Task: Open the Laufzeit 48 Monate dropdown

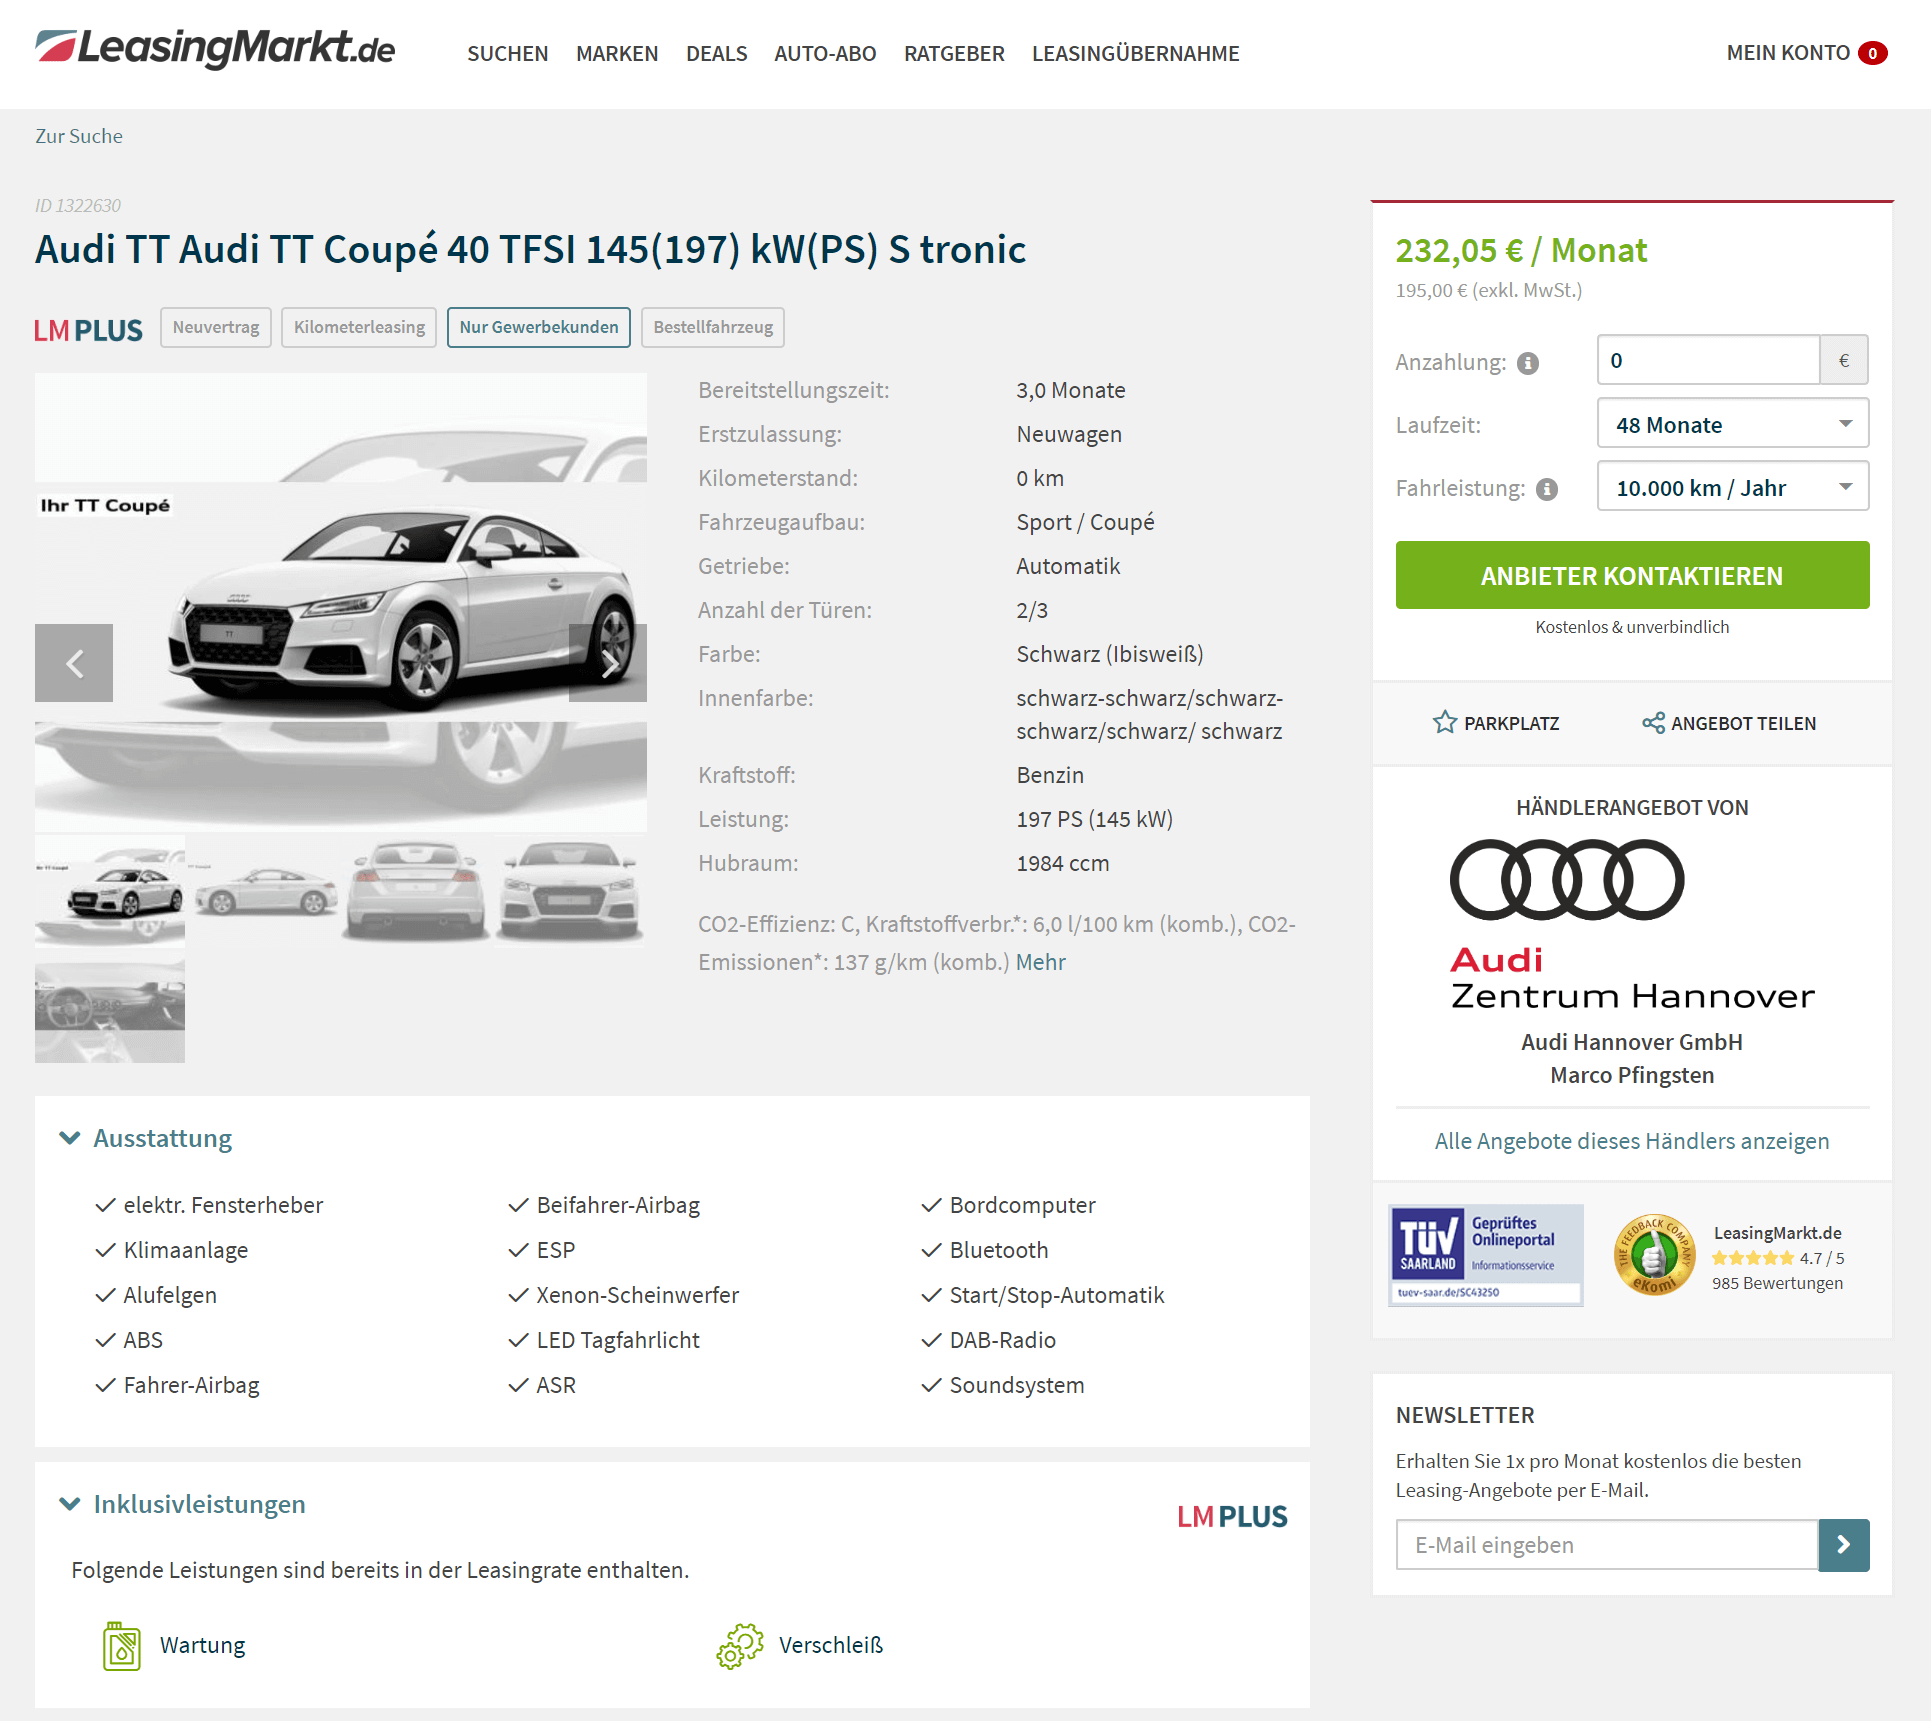Action: point(1733,424)
